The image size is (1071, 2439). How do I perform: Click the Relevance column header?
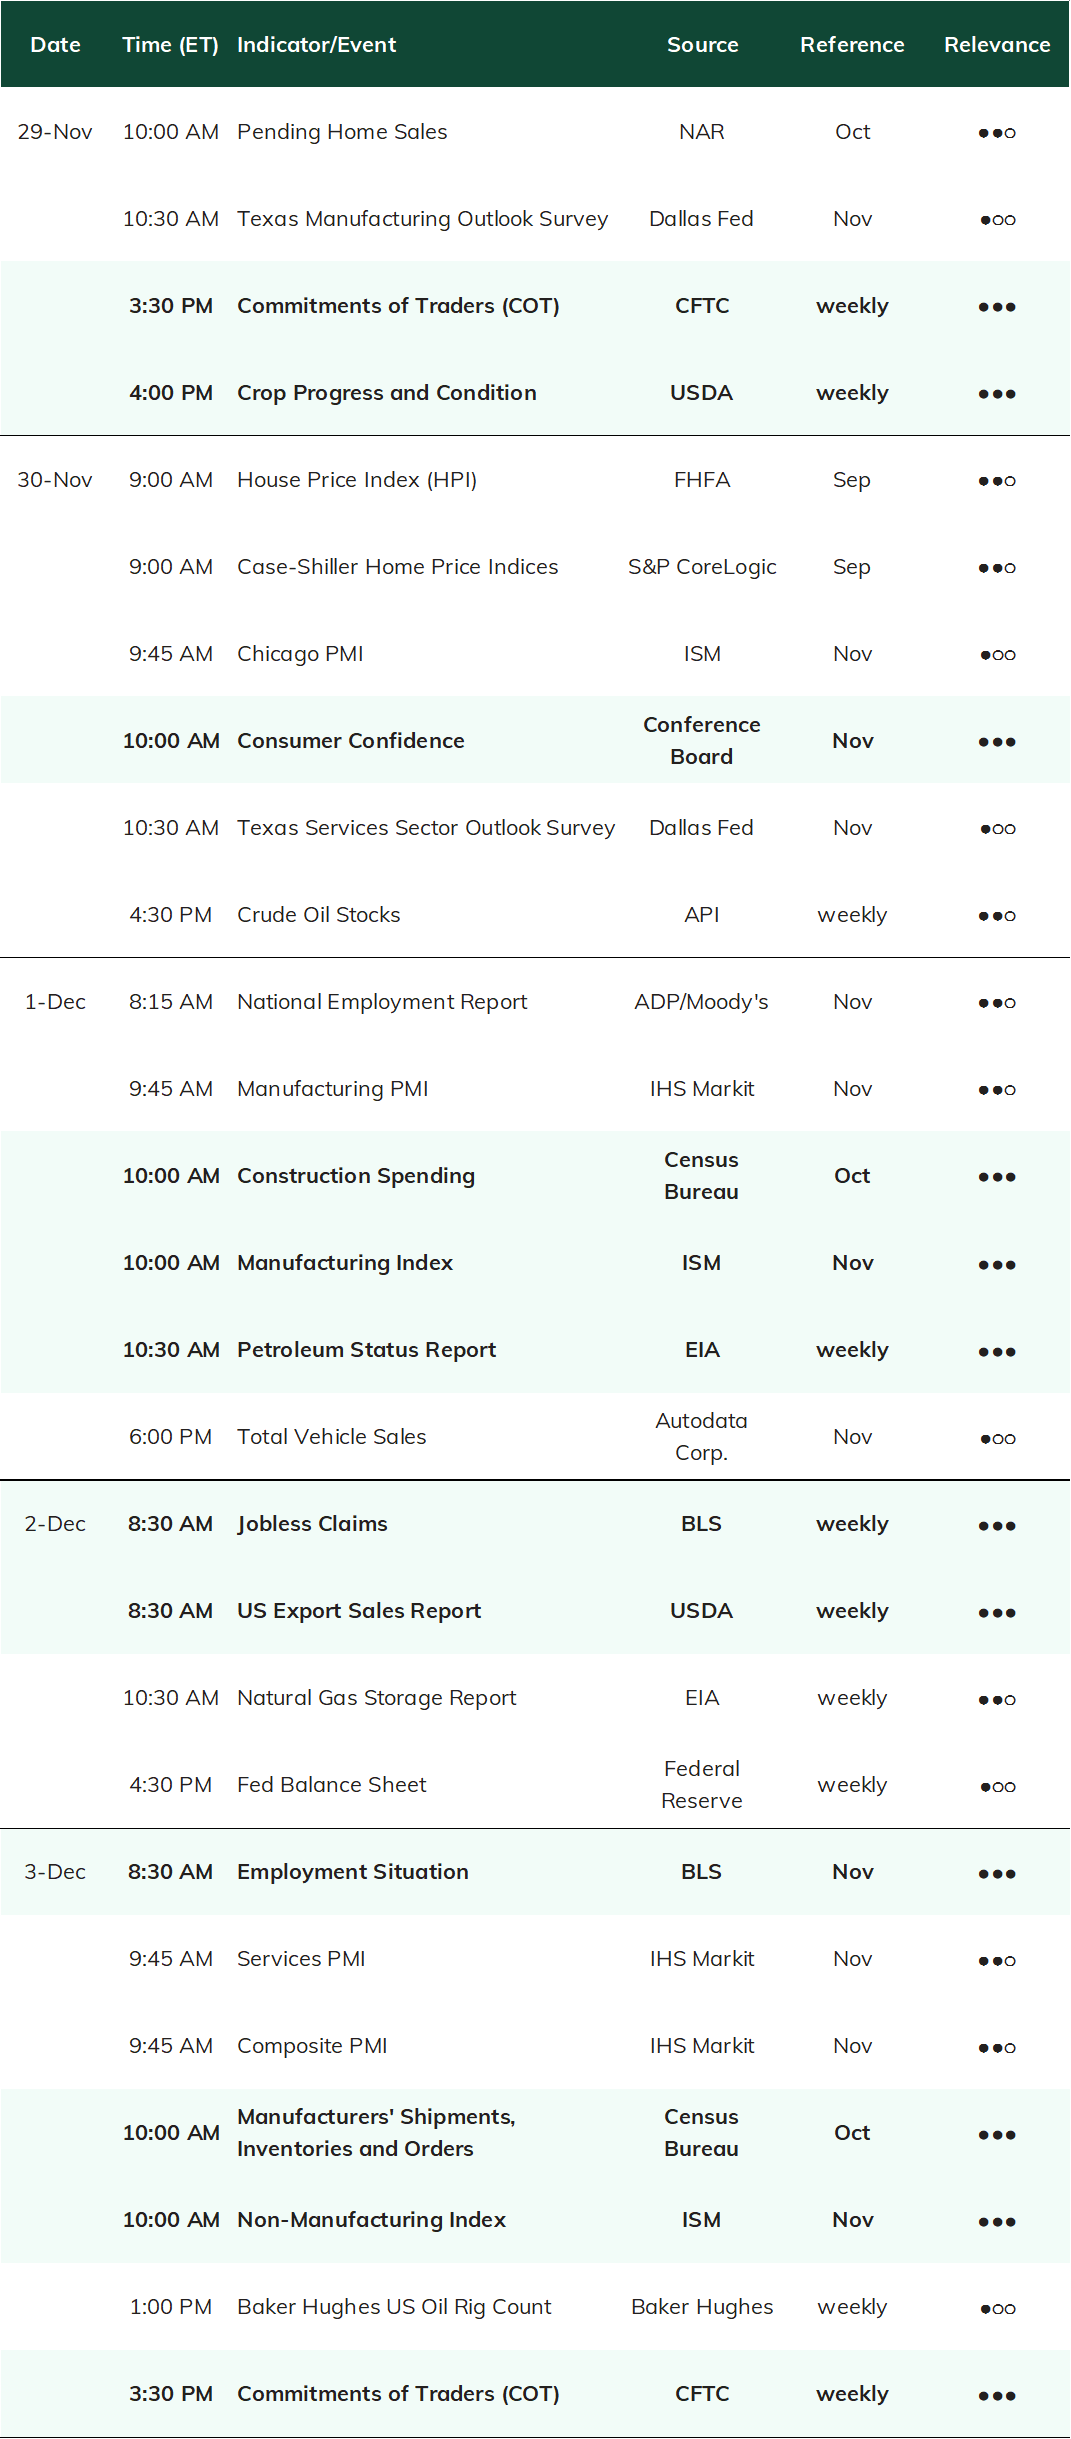click(x=997, y=44)
